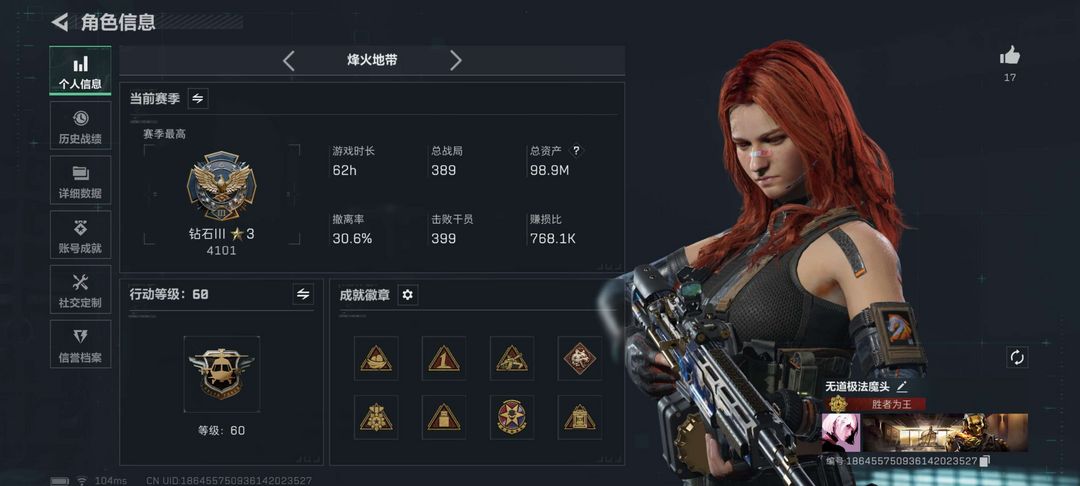
Task: Switch to the 历史战绩 tab
Action: point(81,126)
